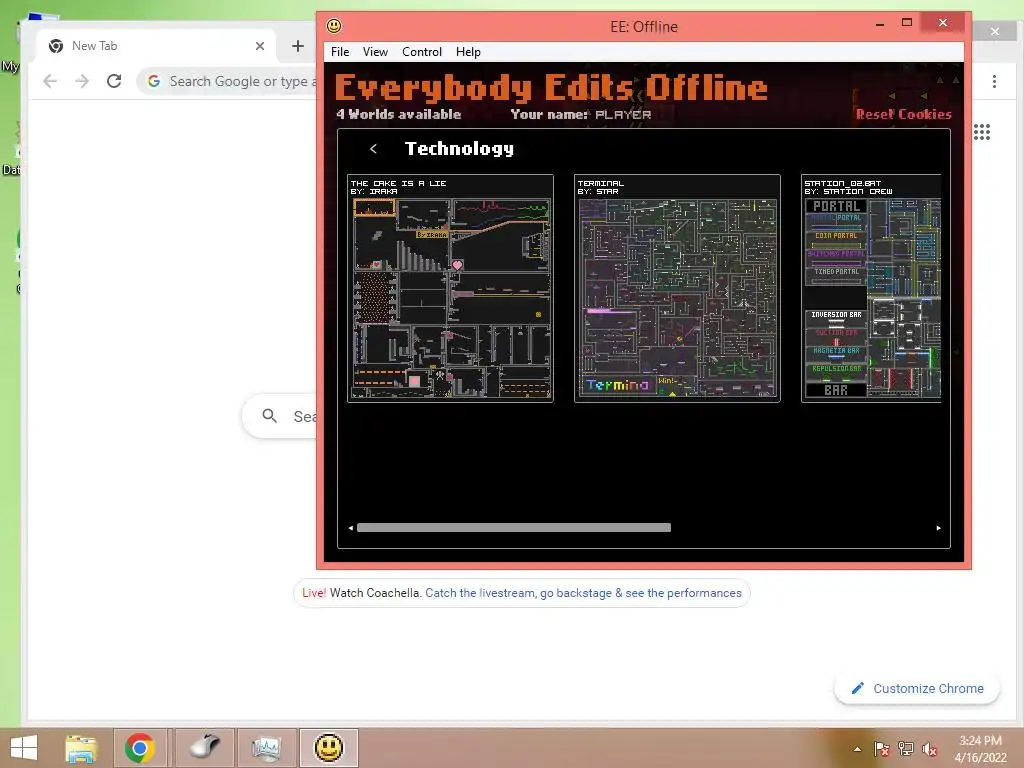The height and width of the screenshot is (768, 1024).
Task: Open the Station_02.bat world thumbnail
Action: (871, 288)
